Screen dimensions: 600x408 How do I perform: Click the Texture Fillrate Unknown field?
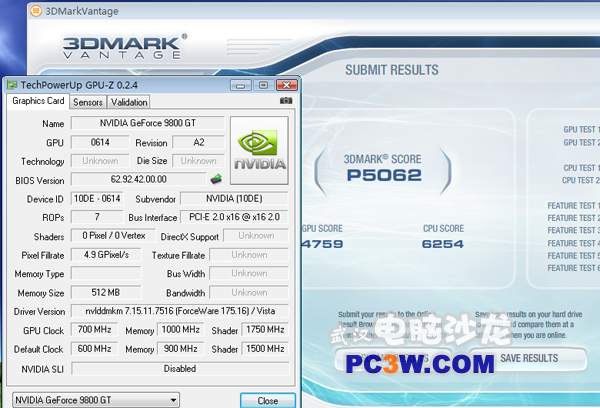(249, 255)
